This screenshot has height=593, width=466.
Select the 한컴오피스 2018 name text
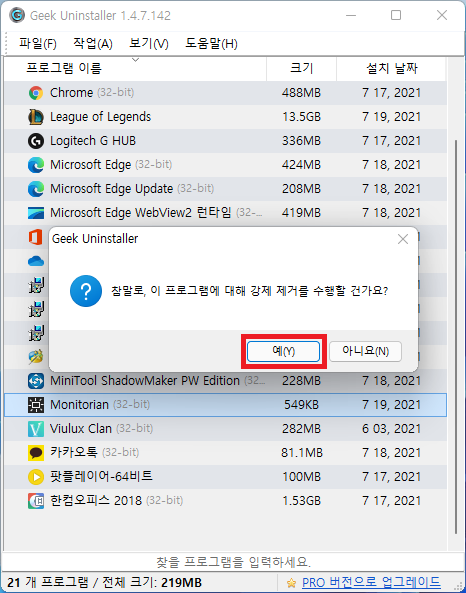tap(96, 501)
